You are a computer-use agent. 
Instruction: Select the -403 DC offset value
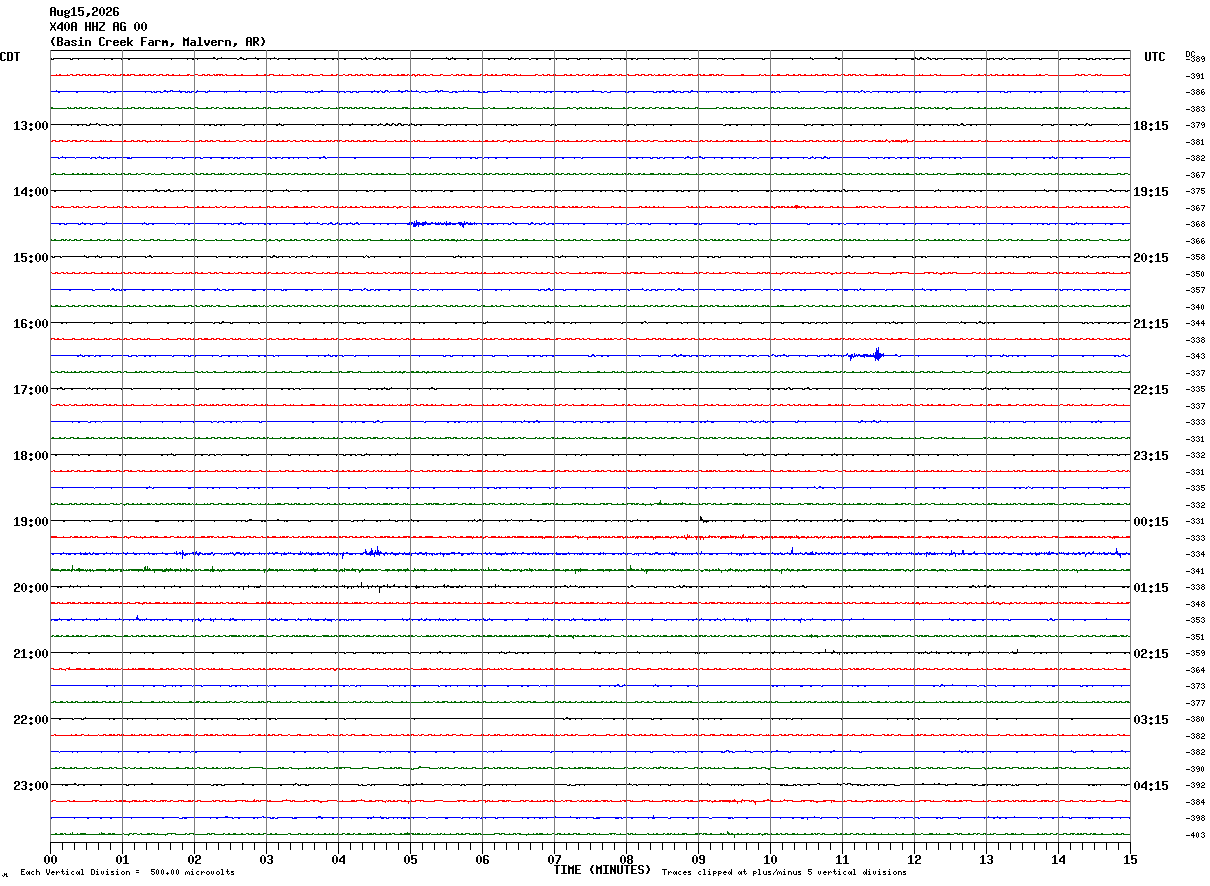click(1195, 835)
